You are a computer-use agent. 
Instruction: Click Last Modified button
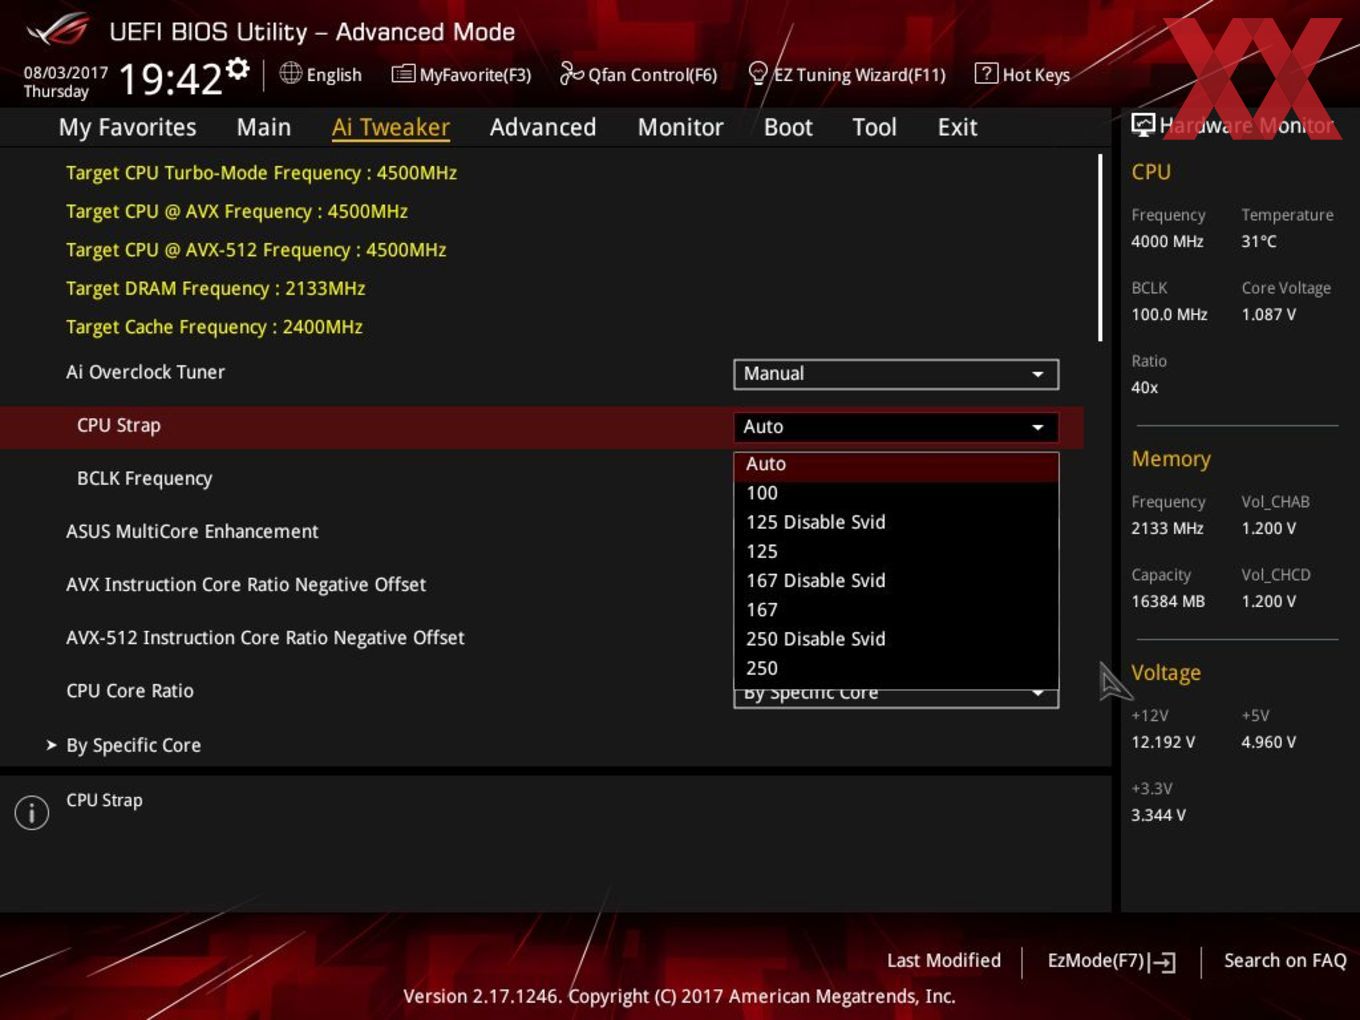pyautogui.click(x=943, y=960)
